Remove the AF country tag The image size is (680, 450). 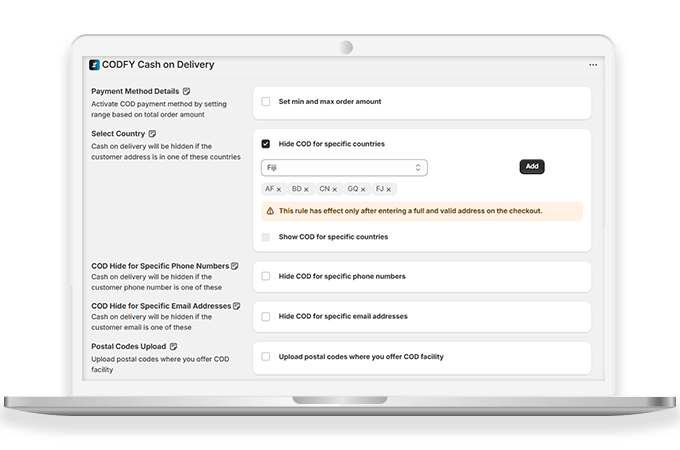280,189
